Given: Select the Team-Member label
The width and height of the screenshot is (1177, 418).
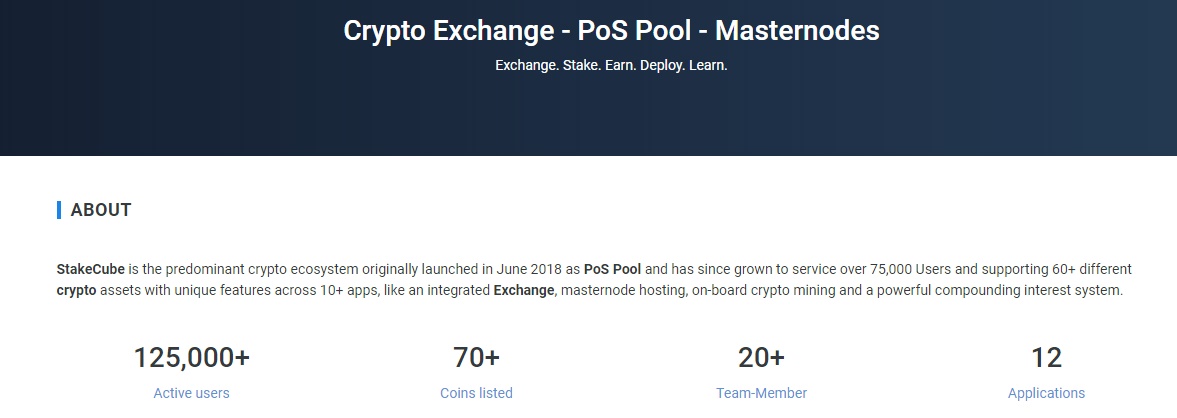Looking at the screenshot, I should pos(761,392).
